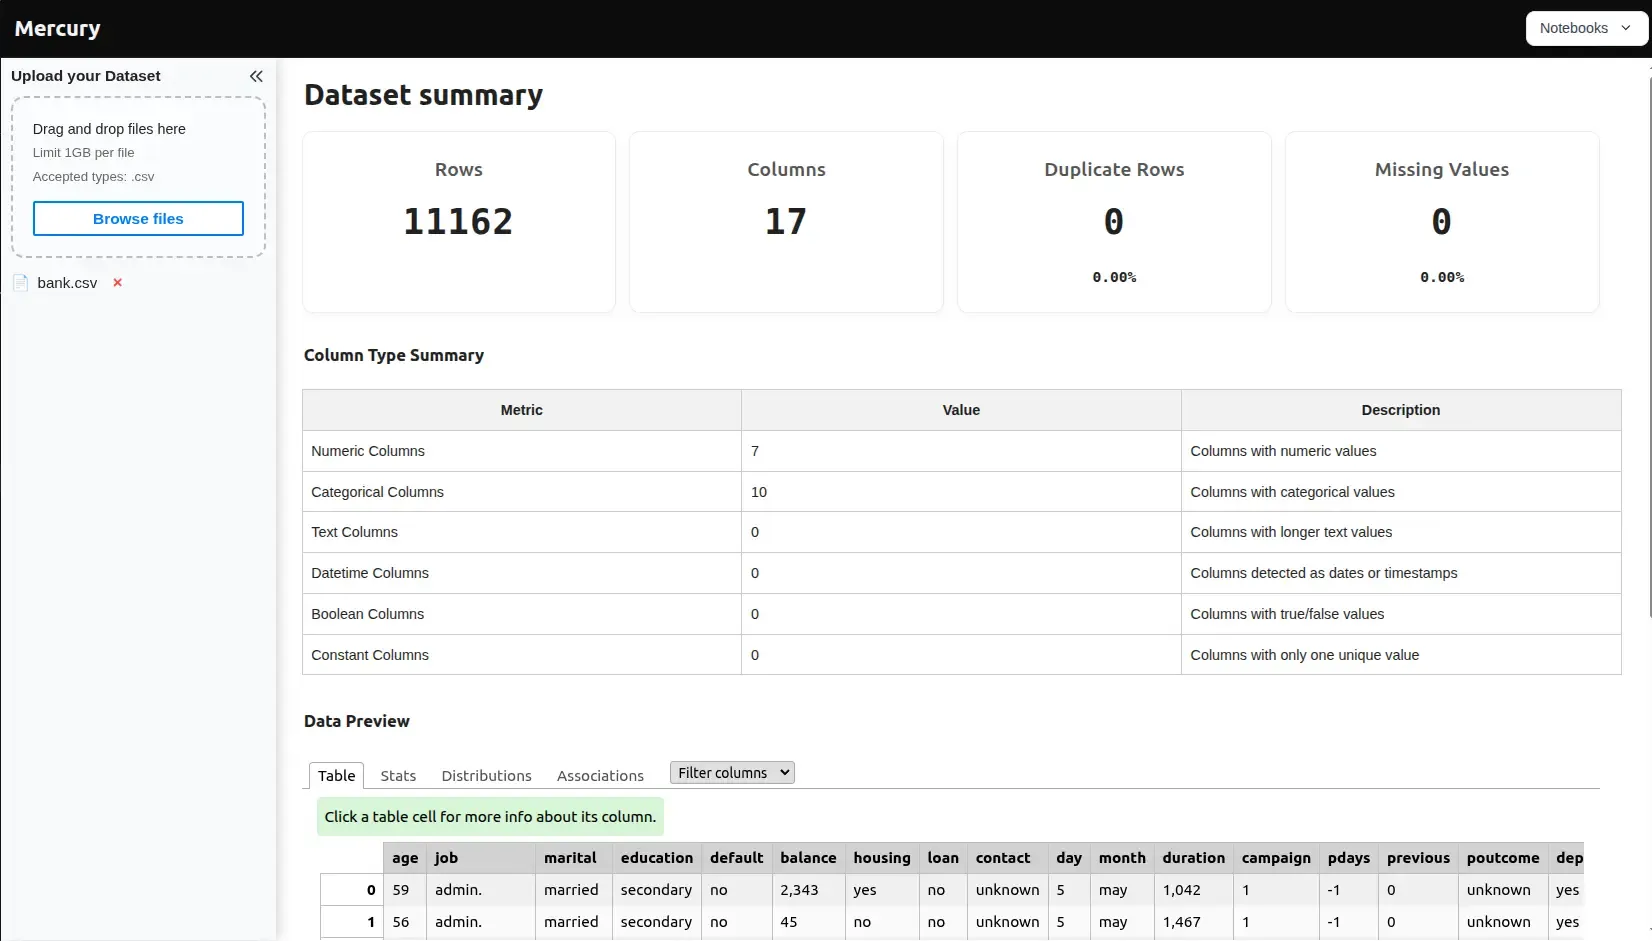The width and height of the screenshot is (1652, 941).
Task: Click balance cell 45 in row 1
Action: coord(808,922)
